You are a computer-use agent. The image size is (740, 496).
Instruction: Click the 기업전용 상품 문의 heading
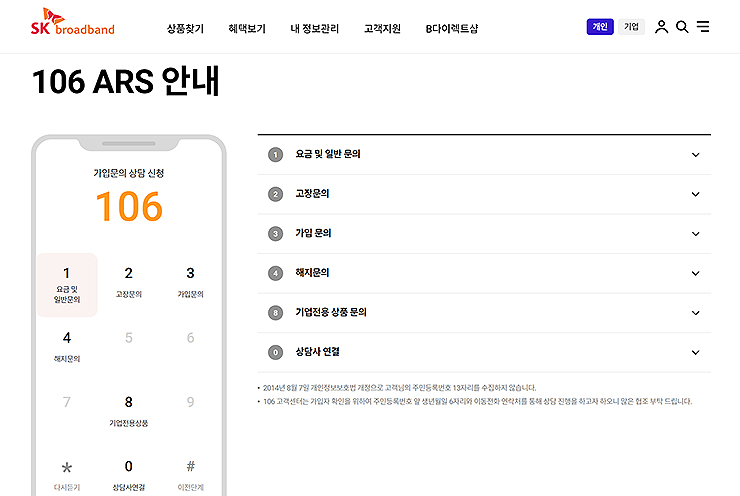(331, 312)
